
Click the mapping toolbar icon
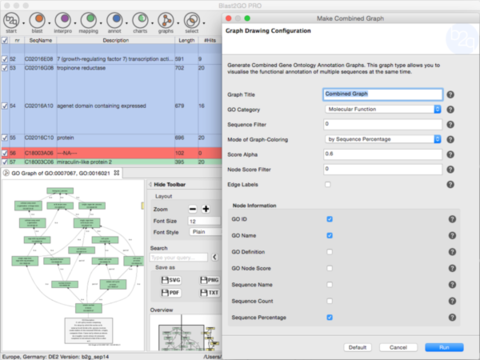(x=88, y=21)
